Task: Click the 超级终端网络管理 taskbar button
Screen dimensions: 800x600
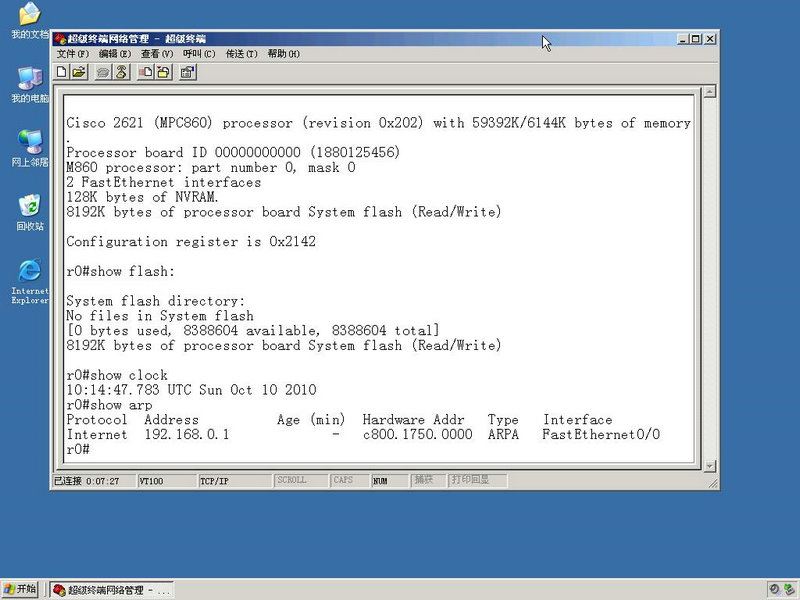Action: click(112, 590)
